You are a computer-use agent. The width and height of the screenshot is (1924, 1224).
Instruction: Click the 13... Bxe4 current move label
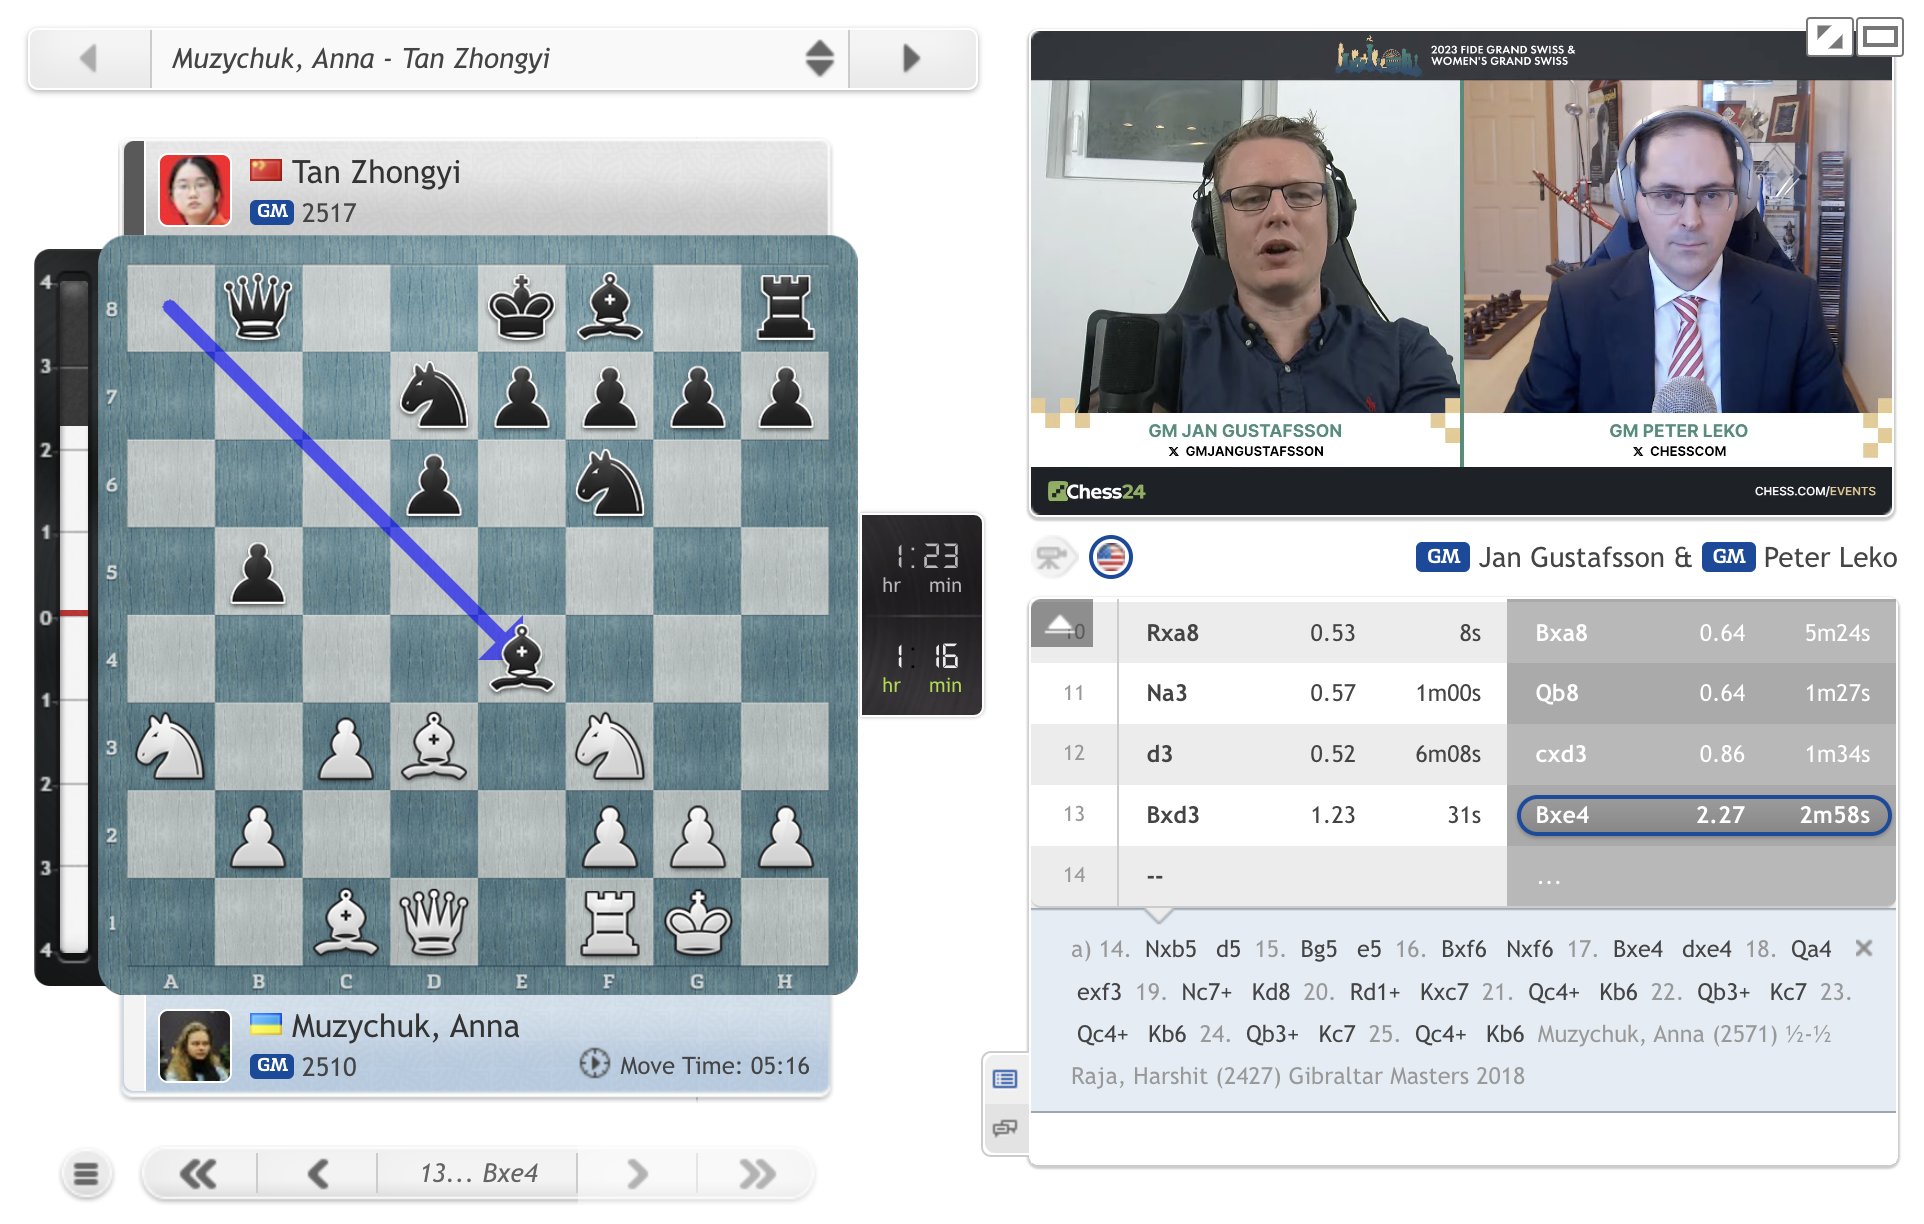point(478,1173)
